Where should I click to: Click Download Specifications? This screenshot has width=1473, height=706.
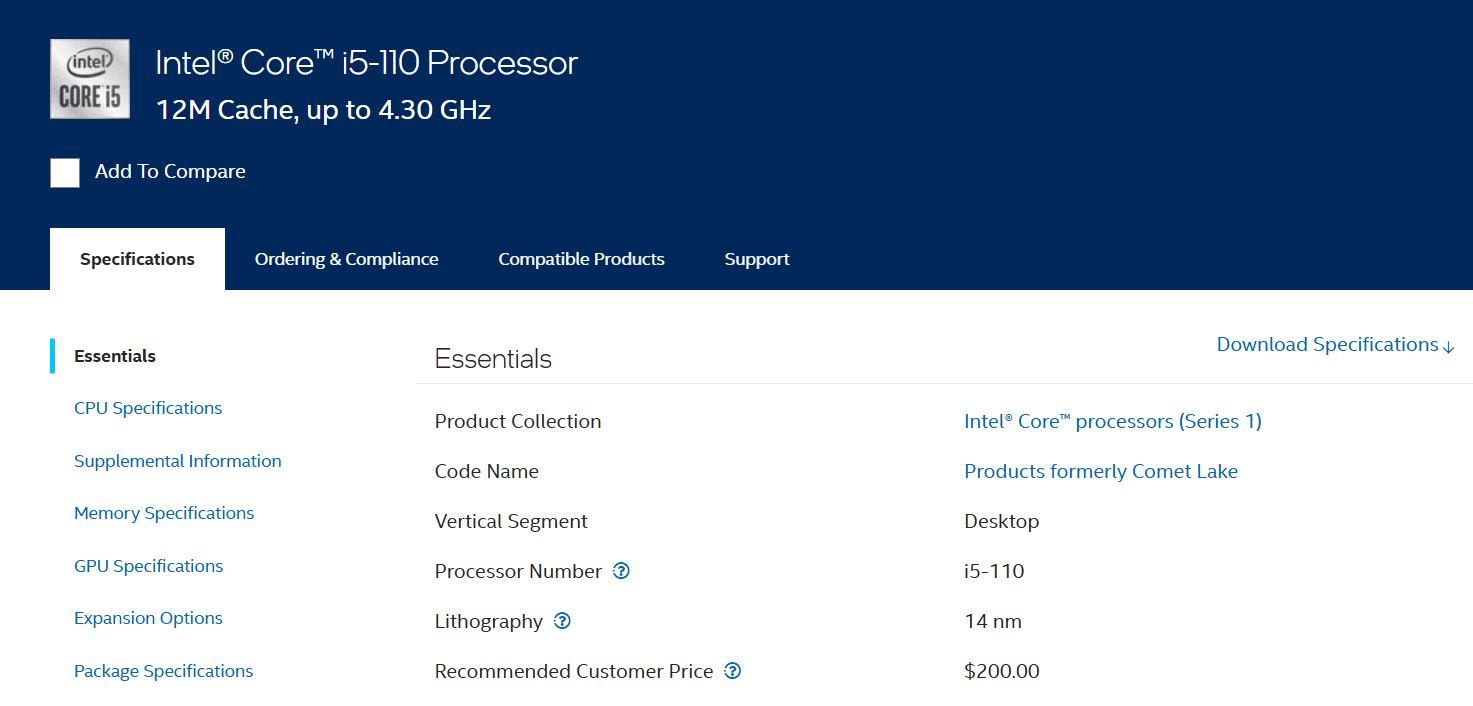pyautogui.click(x=1325, y=344)
